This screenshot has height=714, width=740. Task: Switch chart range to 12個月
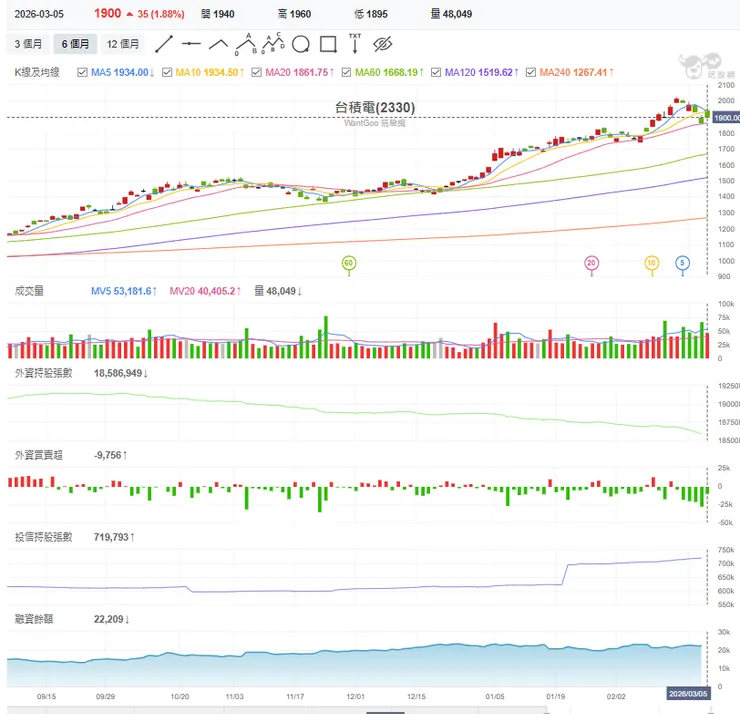(x=123, y=44)
